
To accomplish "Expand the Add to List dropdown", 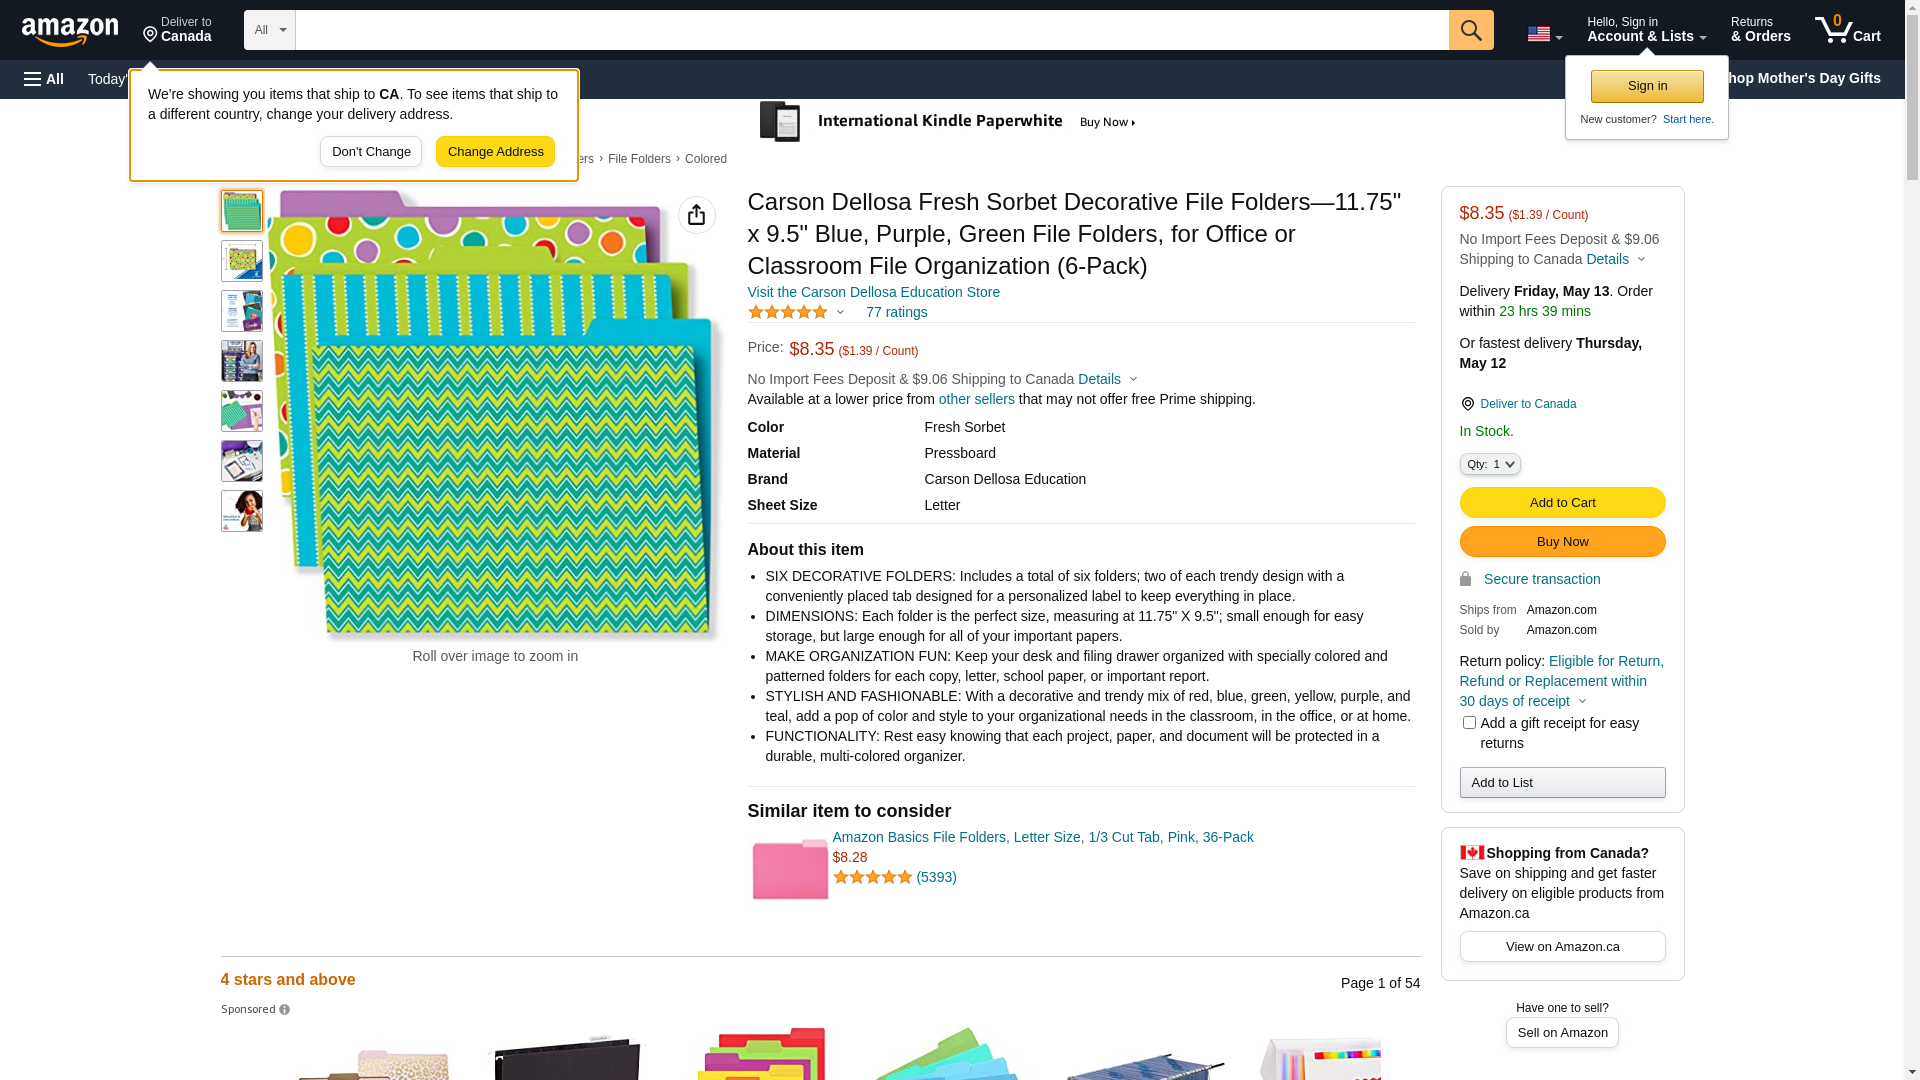I will coord(1562,783).
